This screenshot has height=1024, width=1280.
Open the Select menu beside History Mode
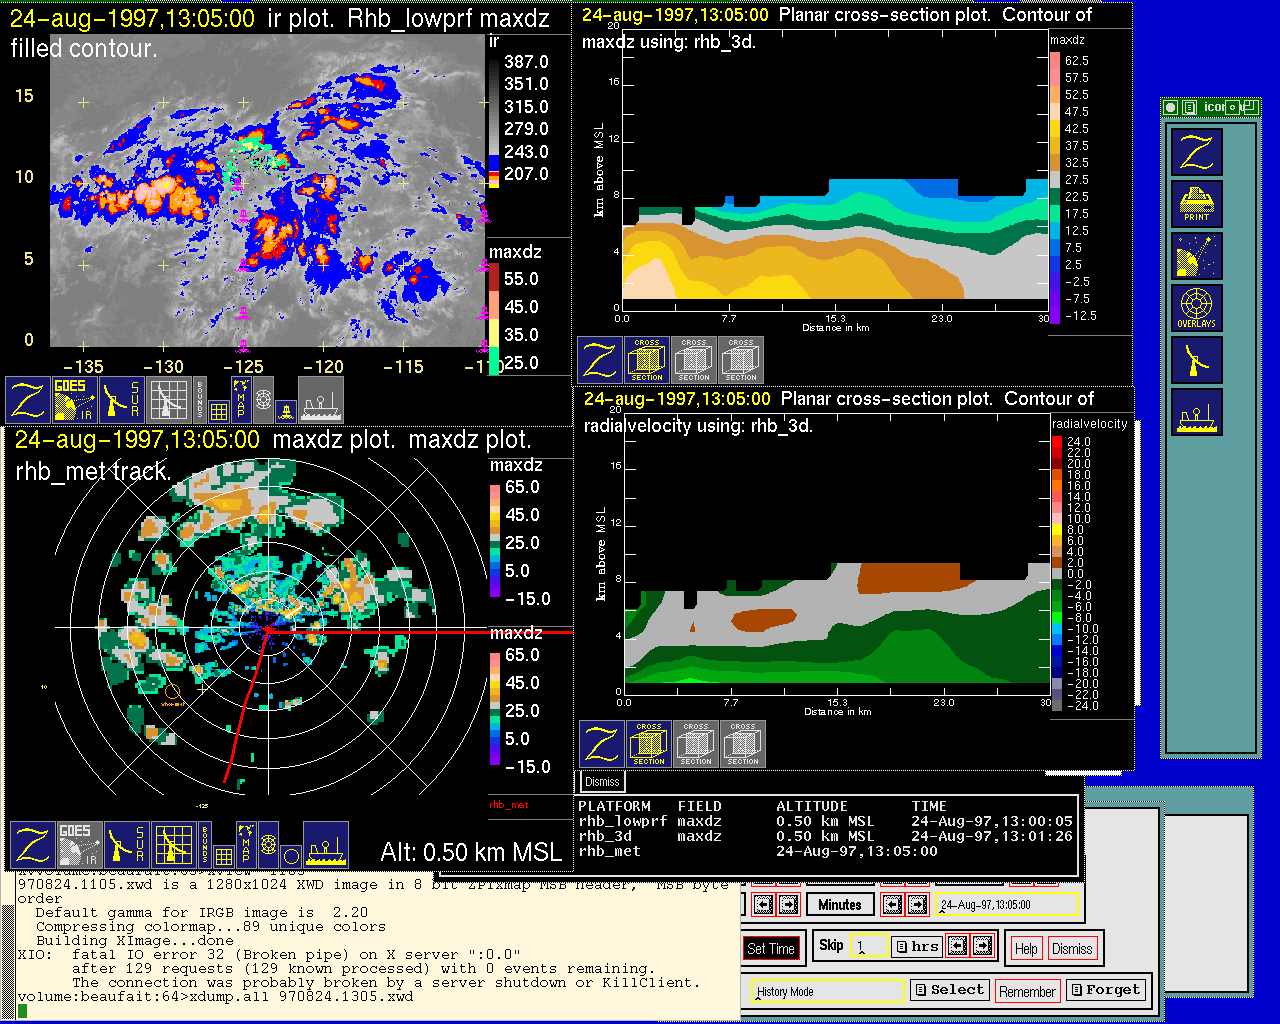(x=949, y=990)
